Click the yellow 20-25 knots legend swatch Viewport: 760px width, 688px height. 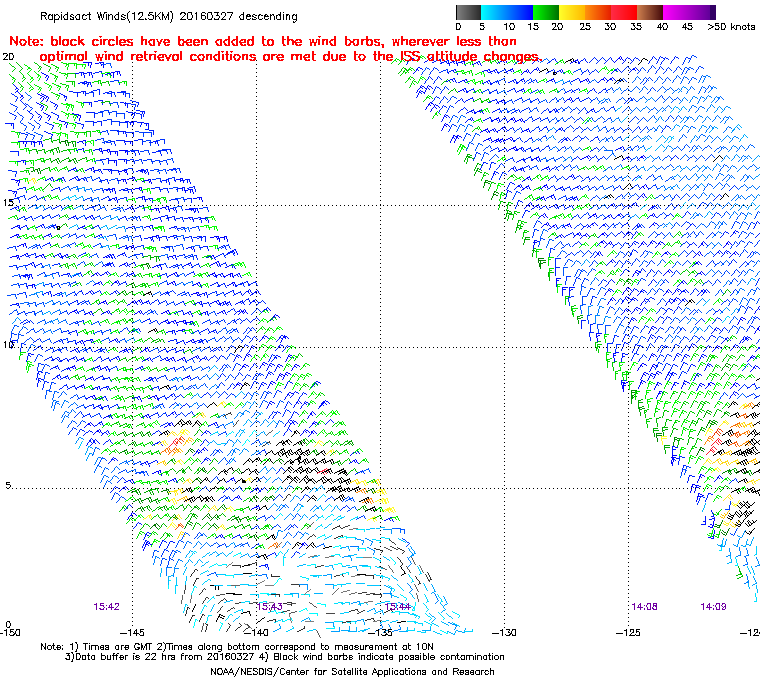[x=572, y=12]
